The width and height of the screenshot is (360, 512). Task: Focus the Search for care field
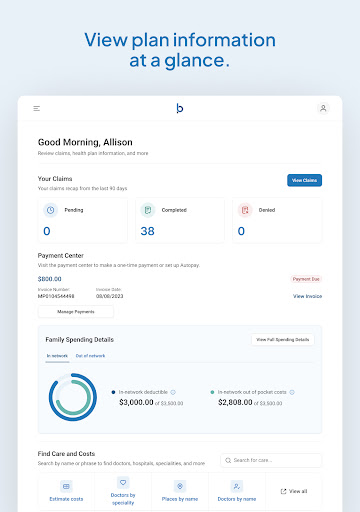click(x=271, y=460)
